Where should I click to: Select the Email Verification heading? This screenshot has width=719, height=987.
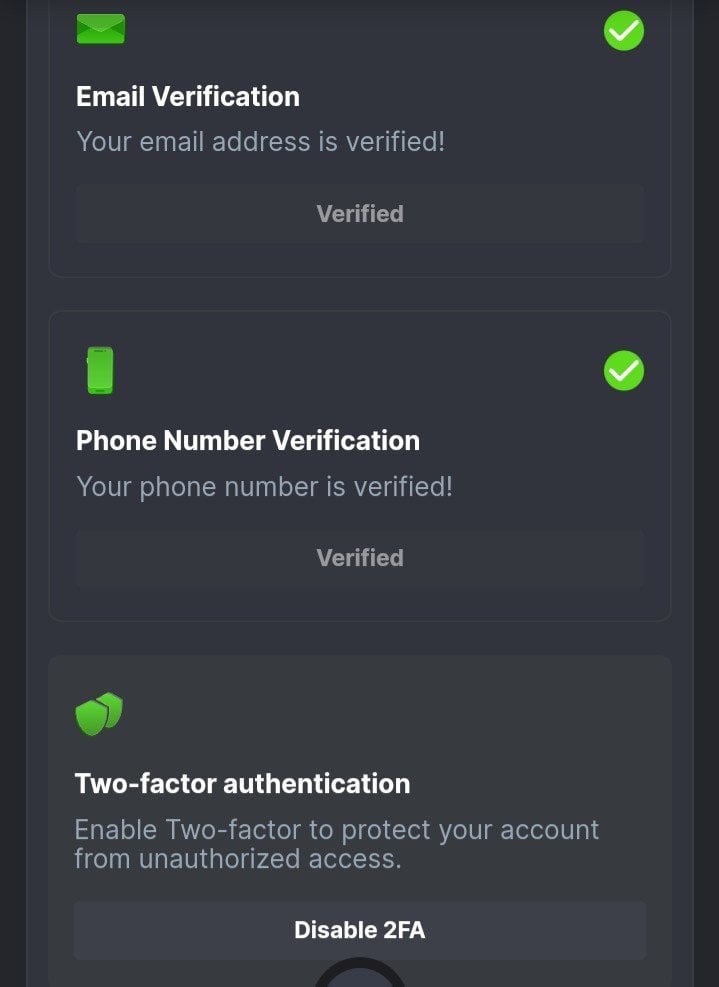click(188, 97)
